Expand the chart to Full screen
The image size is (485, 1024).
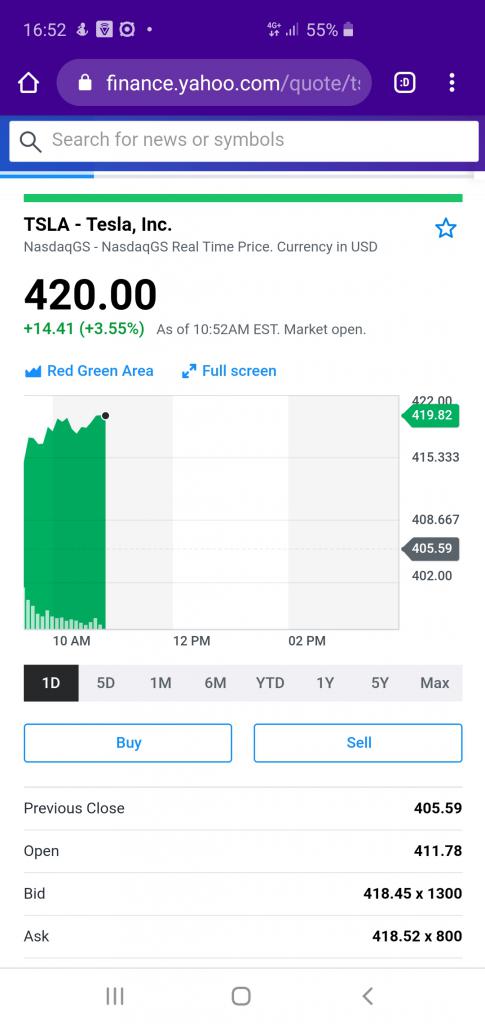tap(229, 371)
